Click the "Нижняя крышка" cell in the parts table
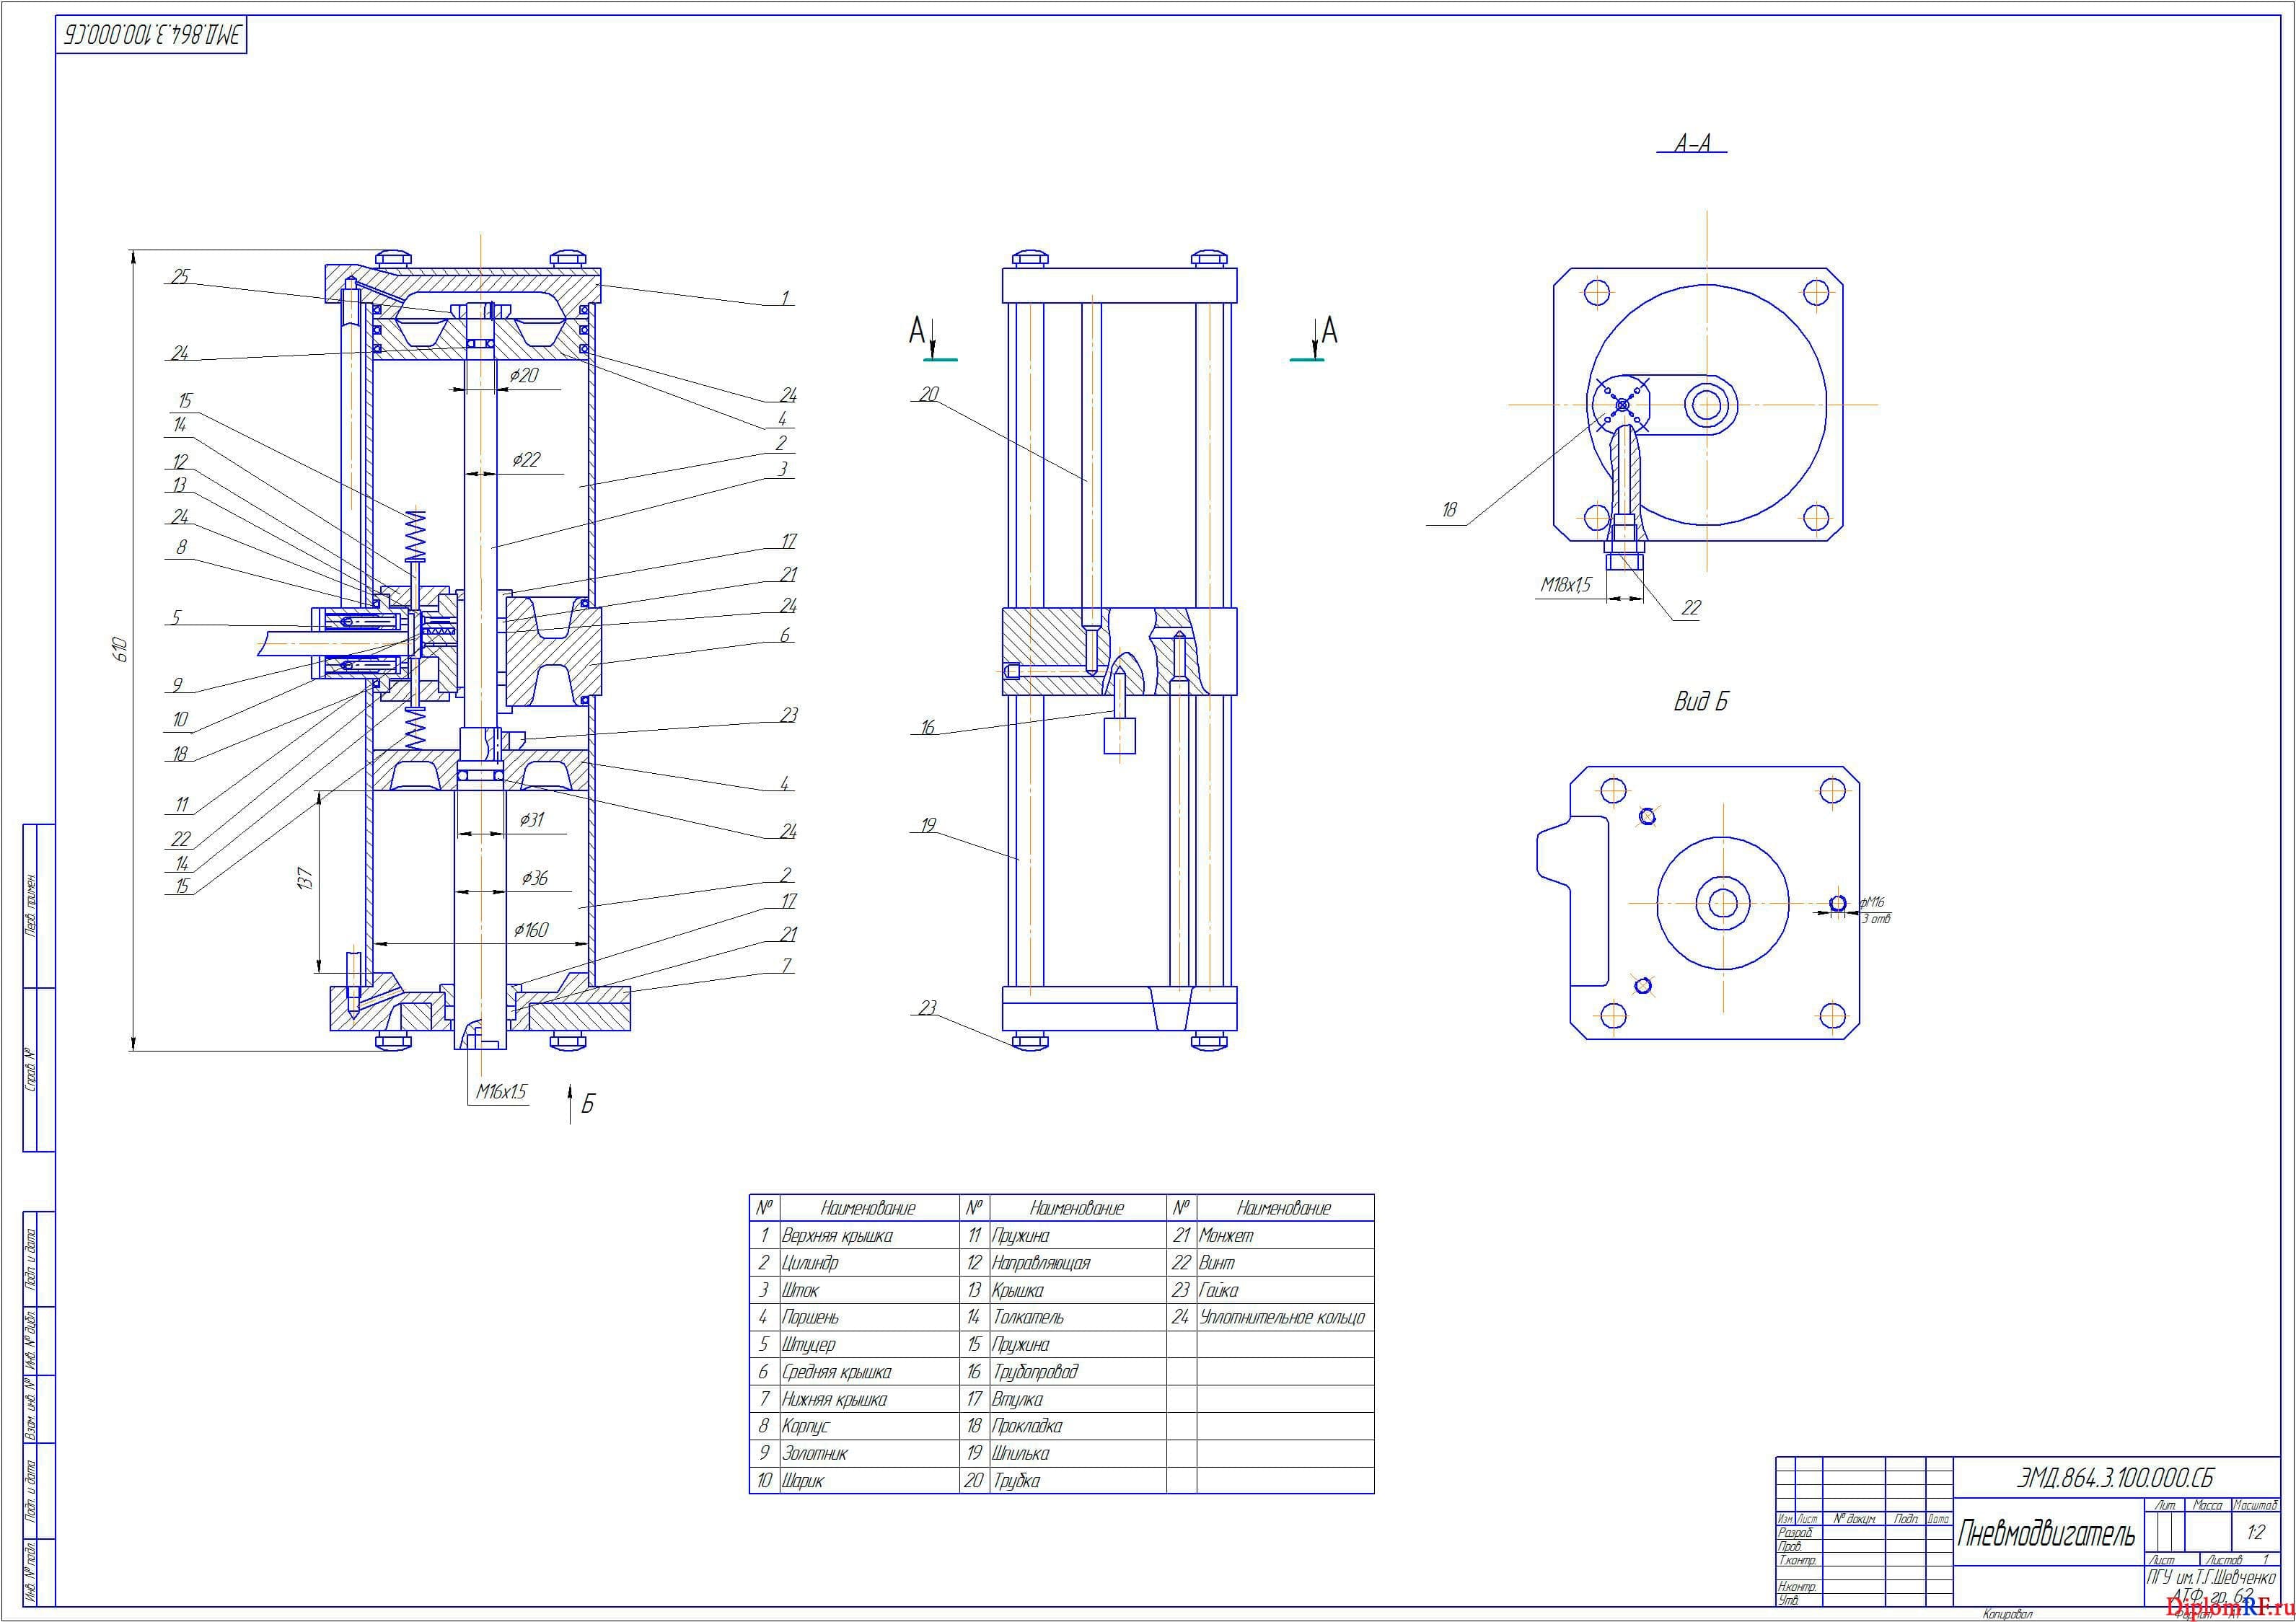Screen dimensions: 2296x1622 (834, 1399)
